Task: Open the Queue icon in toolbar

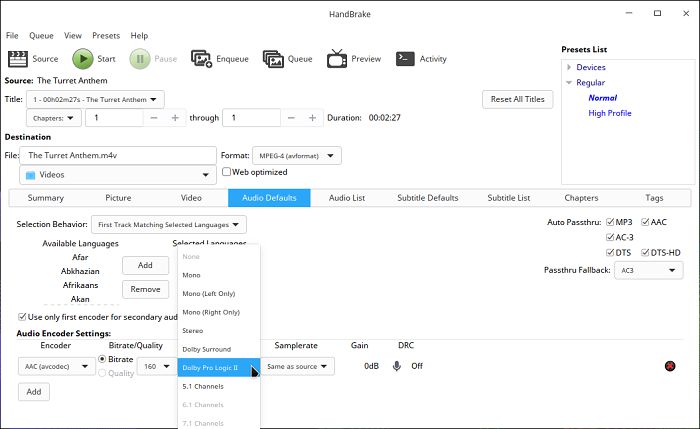Action: 273,59
